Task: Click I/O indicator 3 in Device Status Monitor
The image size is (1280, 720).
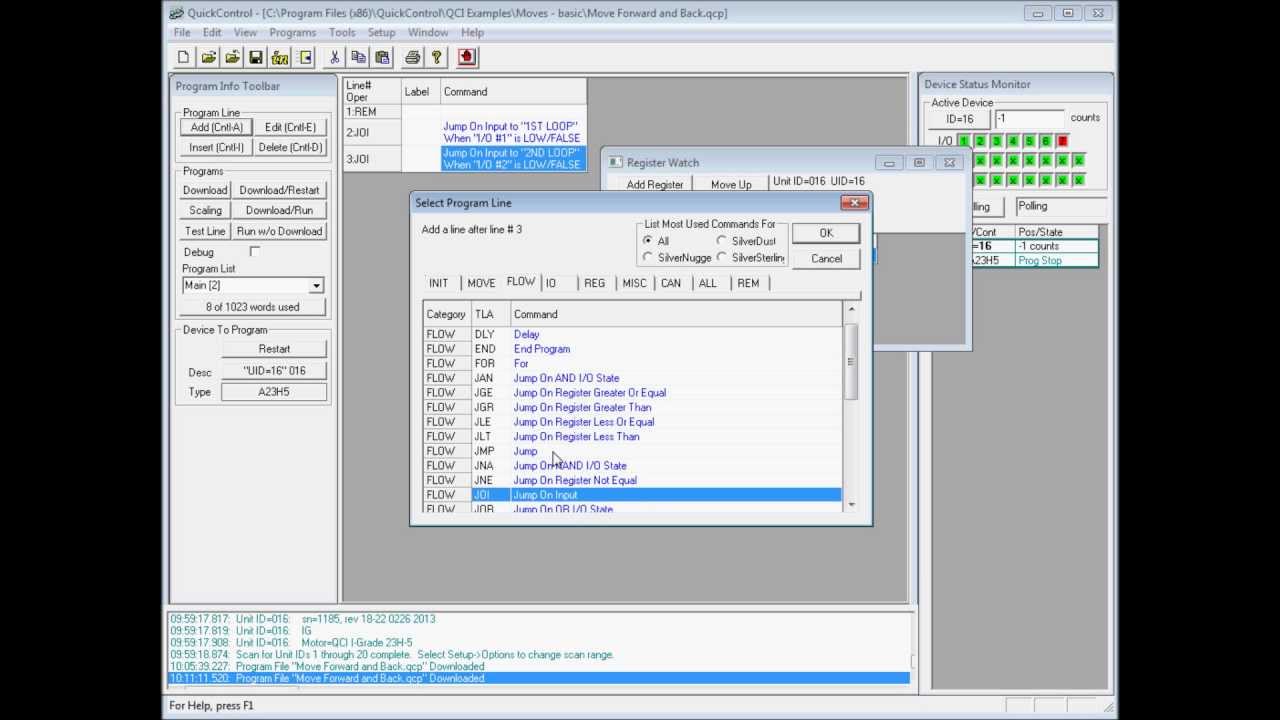Action: 997,141
